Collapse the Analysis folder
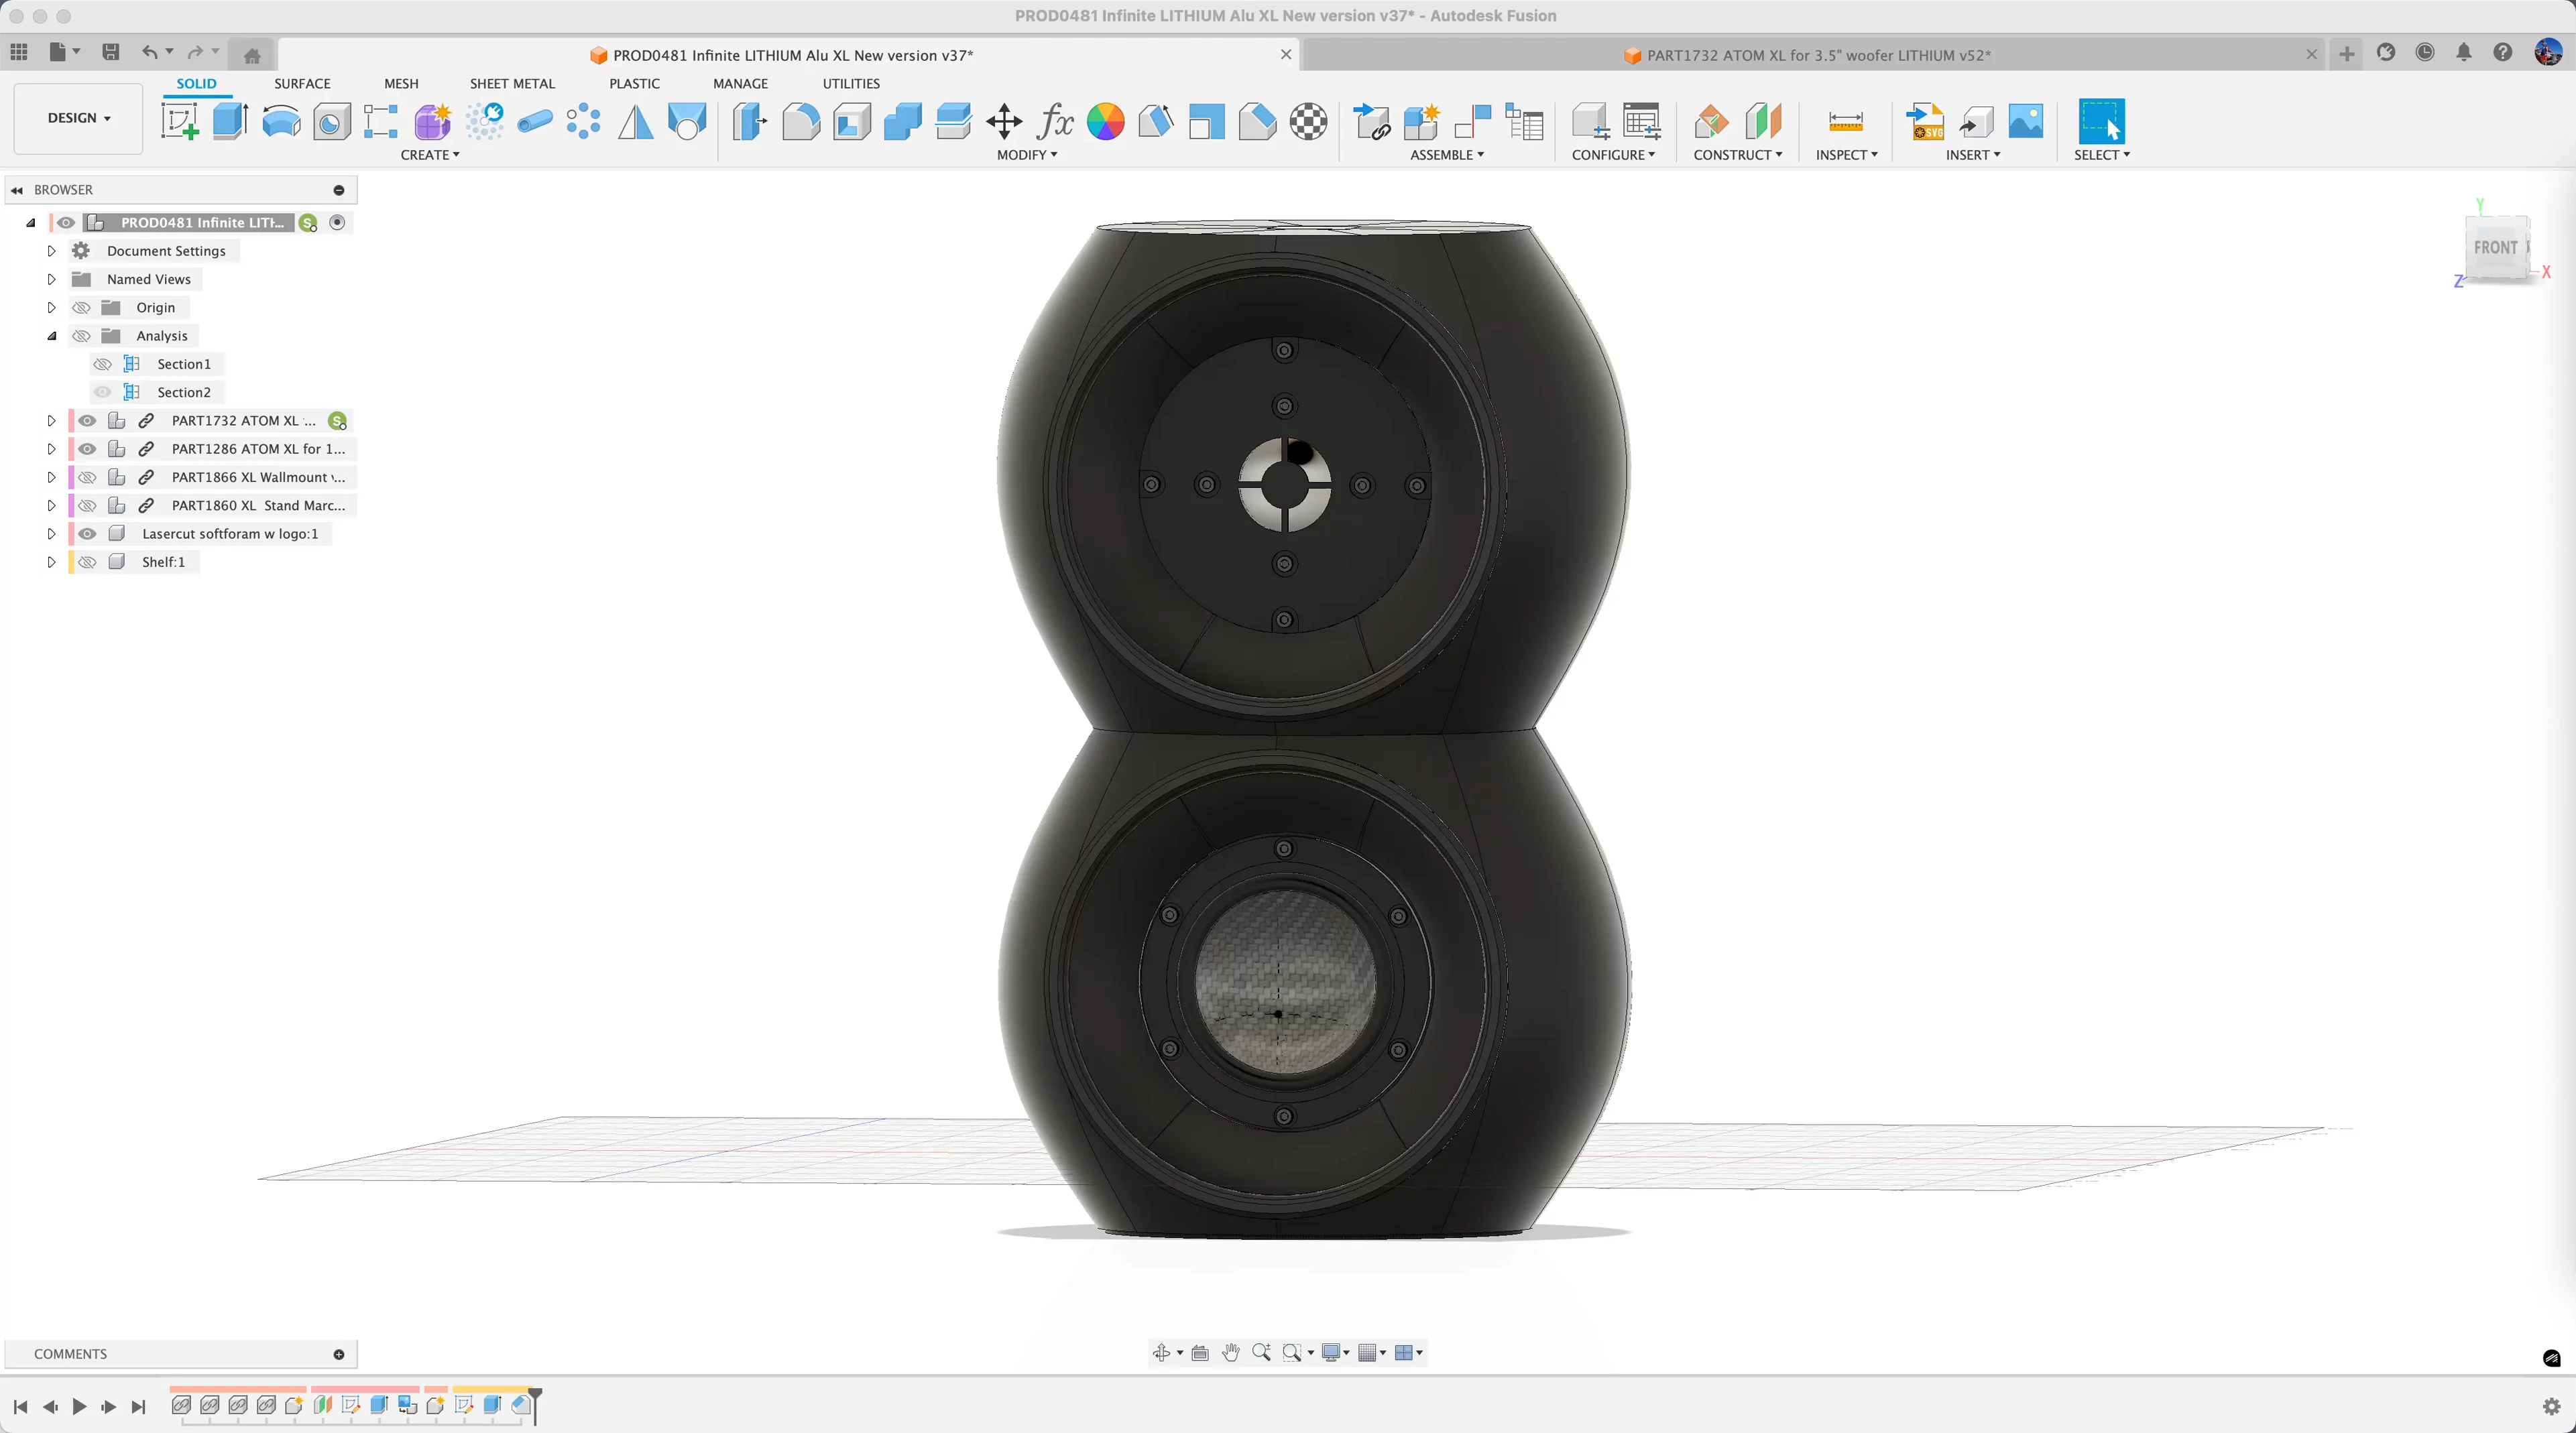Viewport: 2576px width, 1433px height. [x=51, y=336]
